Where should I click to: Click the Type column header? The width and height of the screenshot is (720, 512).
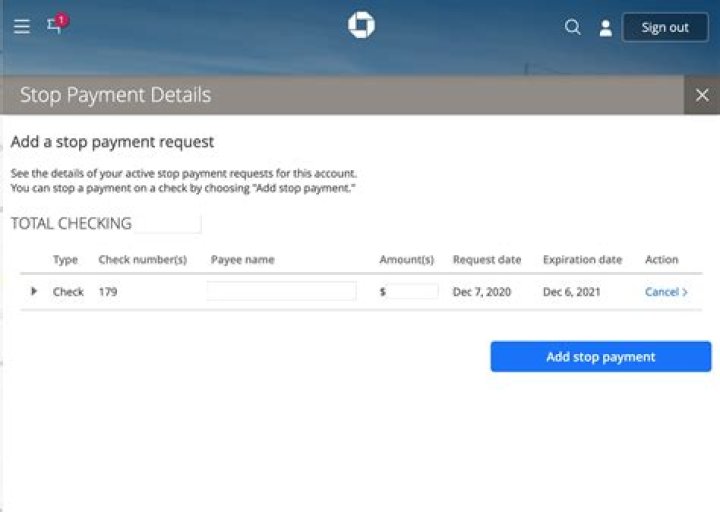(65, 260)
